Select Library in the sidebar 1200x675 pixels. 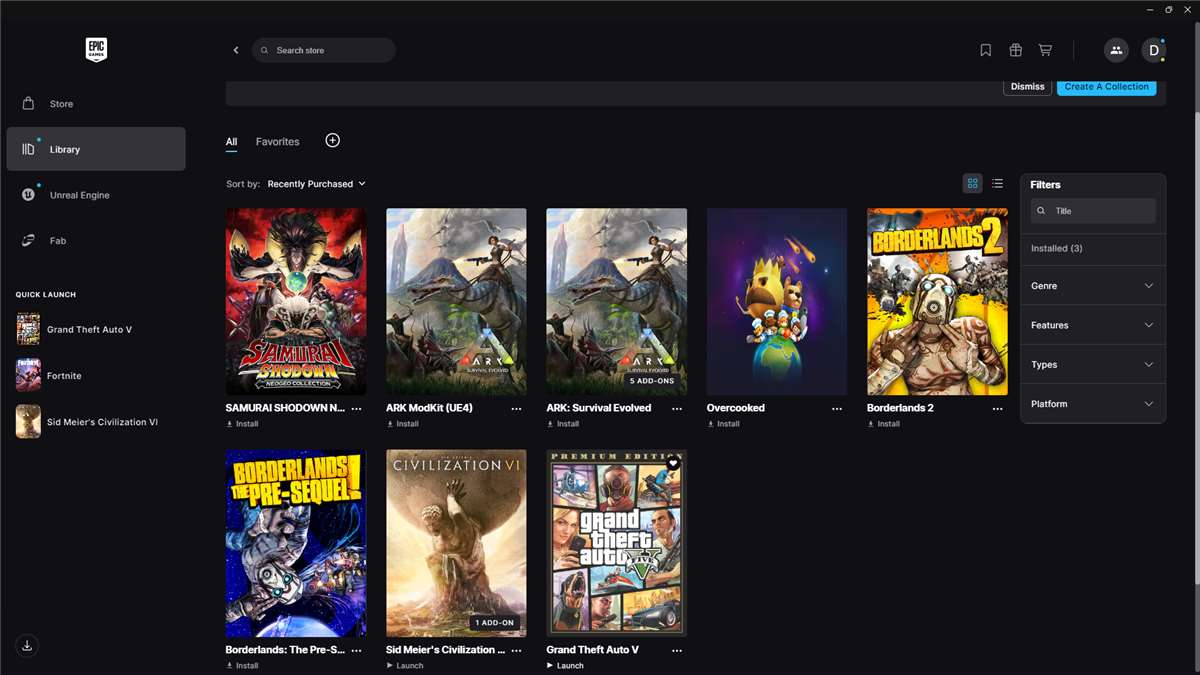coord(96,149)
